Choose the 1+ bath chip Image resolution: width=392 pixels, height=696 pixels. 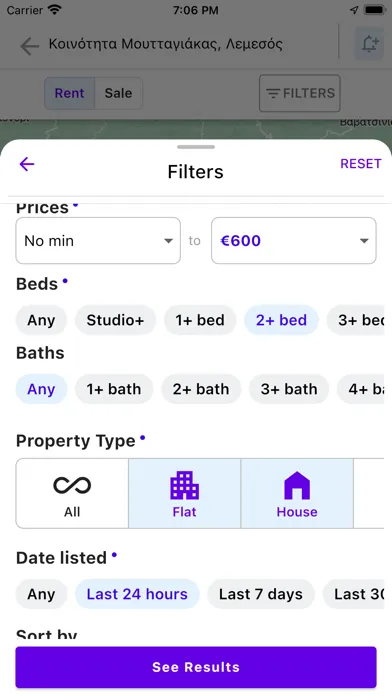click(x=114, y=389)
